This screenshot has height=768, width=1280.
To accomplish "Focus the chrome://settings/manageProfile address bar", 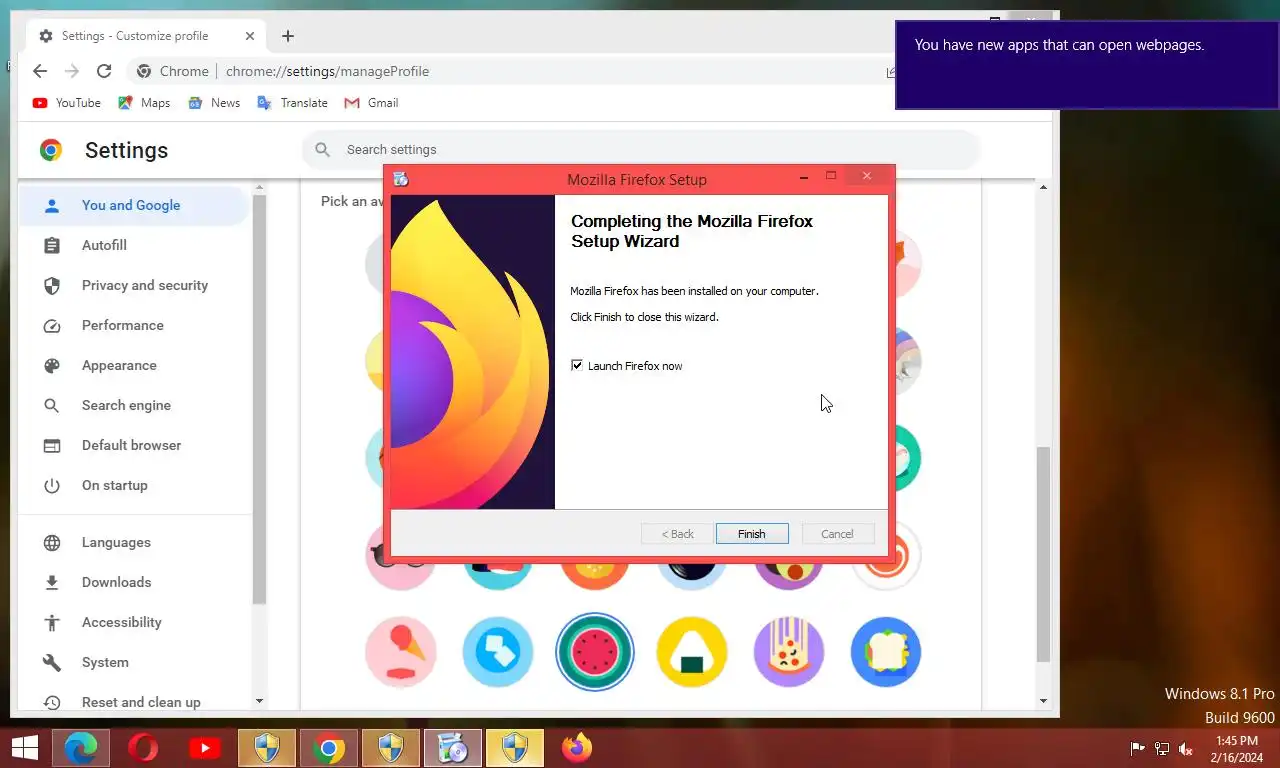I will [327, 71].
